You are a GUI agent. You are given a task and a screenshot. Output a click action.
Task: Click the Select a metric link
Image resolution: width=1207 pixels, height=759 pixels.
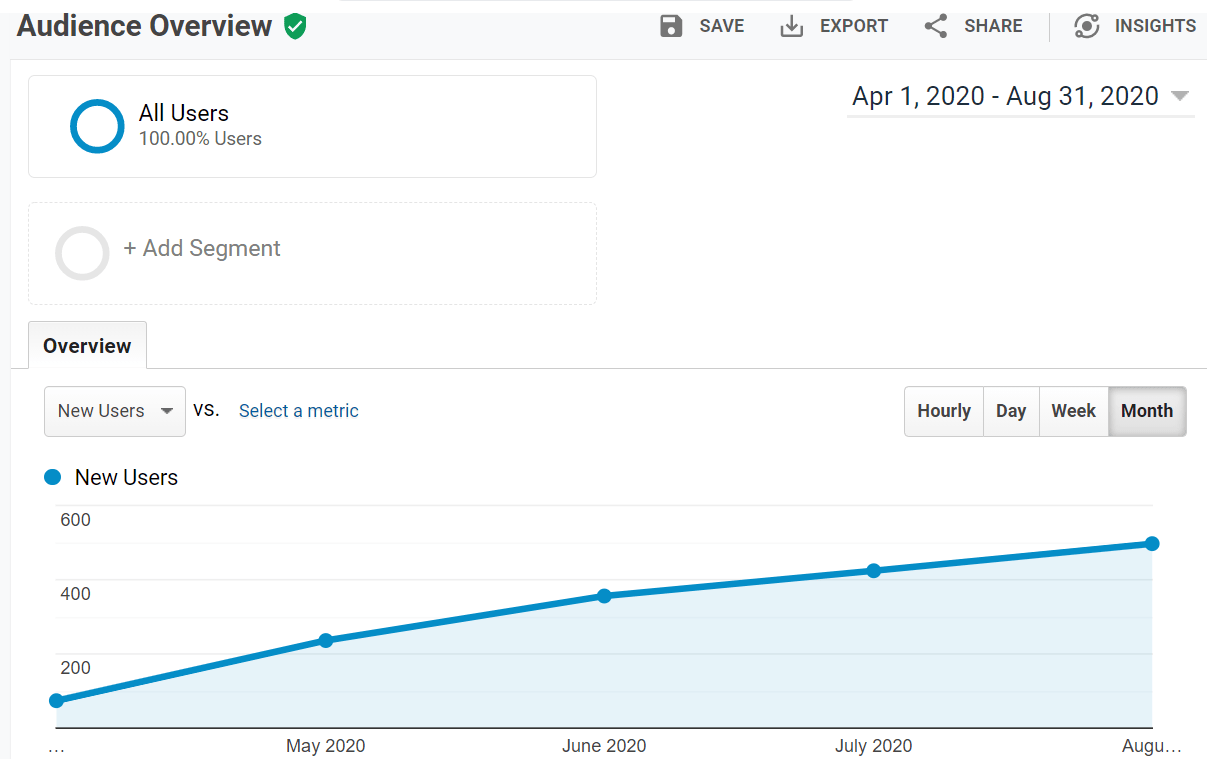298,411
